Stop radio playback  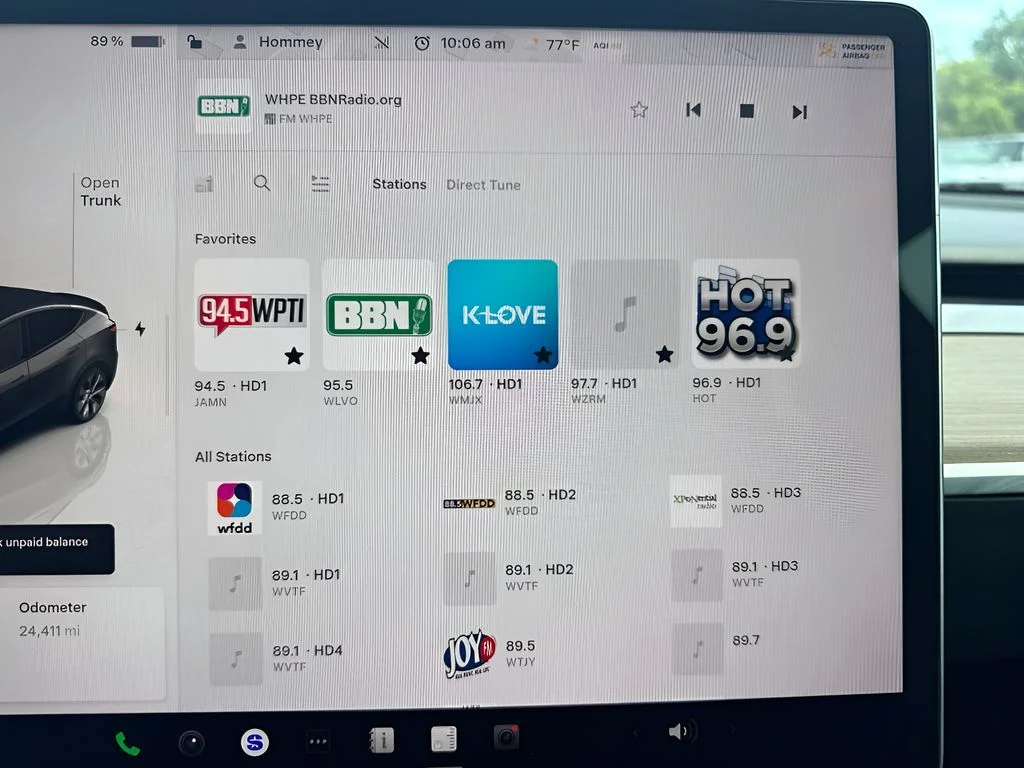[747, 111]
